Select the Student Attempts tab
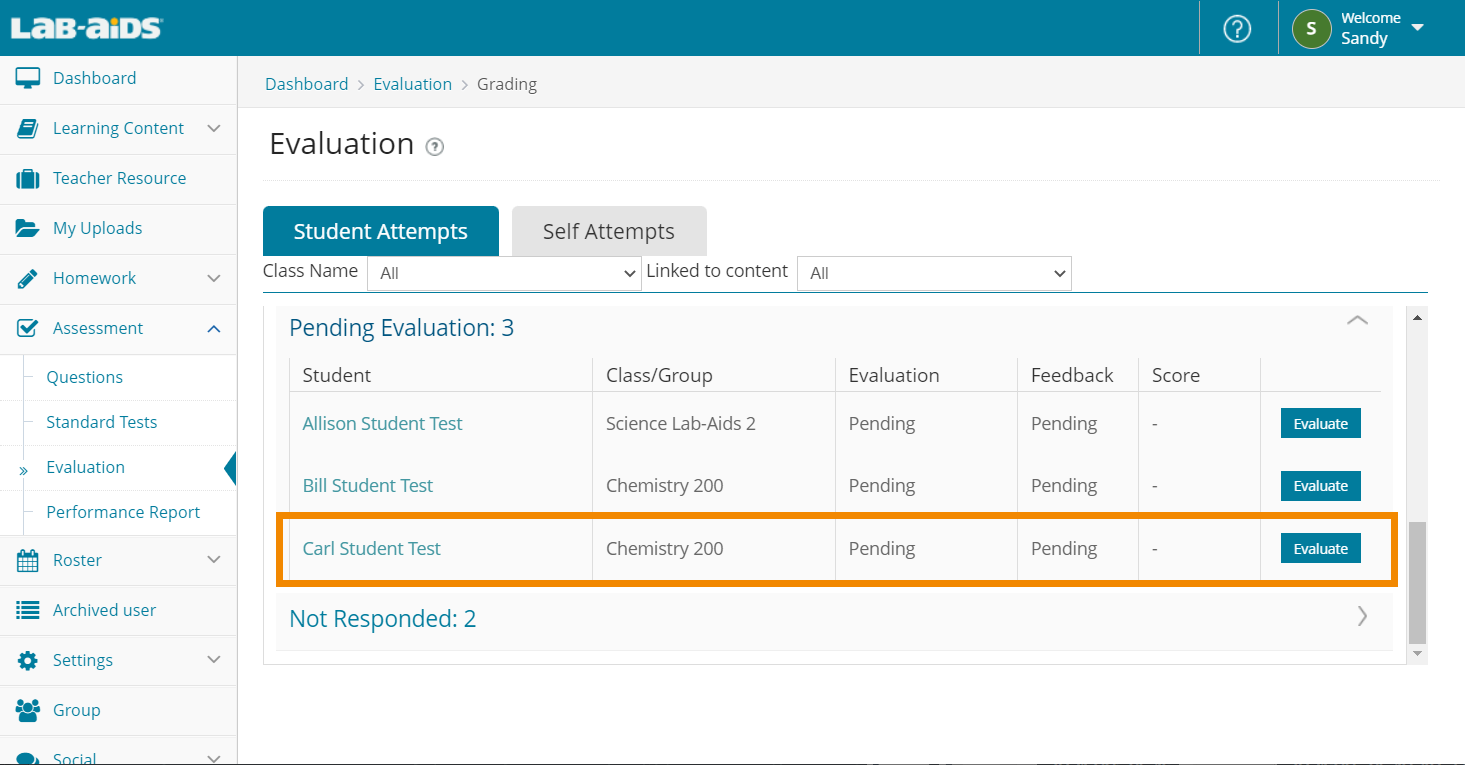Image resolution: width=1465 pixels, height=765 pixels. tap(380, 232)
